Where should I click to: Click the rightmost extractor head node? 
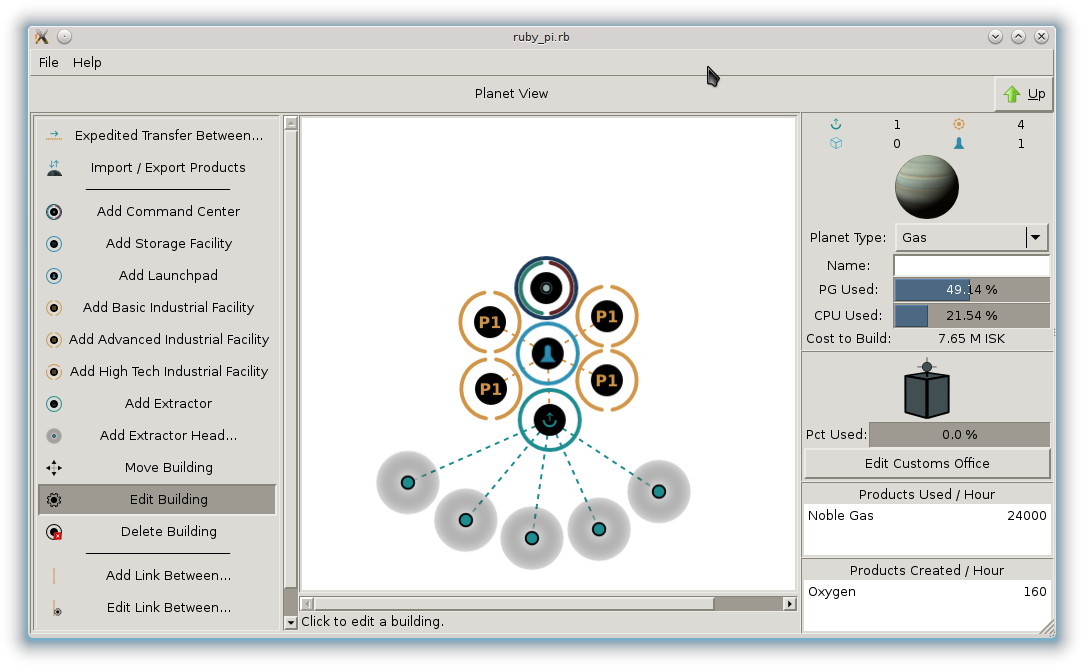click(x=659, y=491)
